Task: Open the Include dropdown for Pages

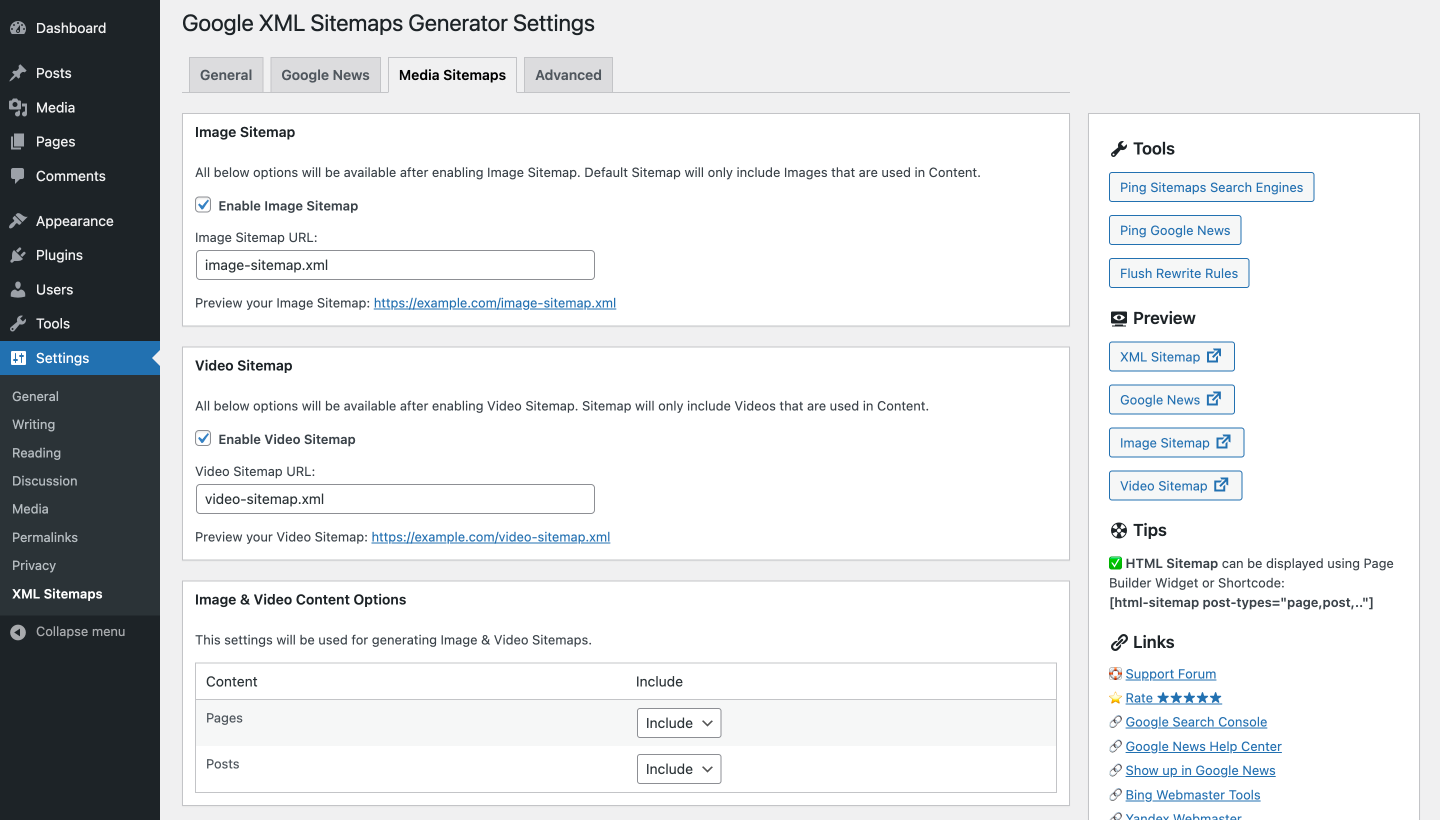Action: tap(679, 723)
